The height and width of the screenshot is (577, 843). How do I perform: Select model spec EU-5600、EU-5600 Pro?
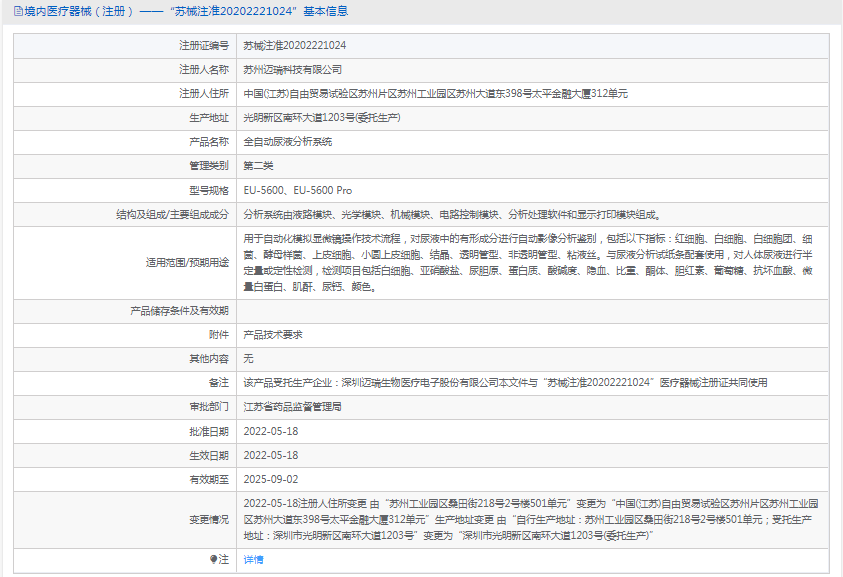pyautogui.click(x=298, y=190)
